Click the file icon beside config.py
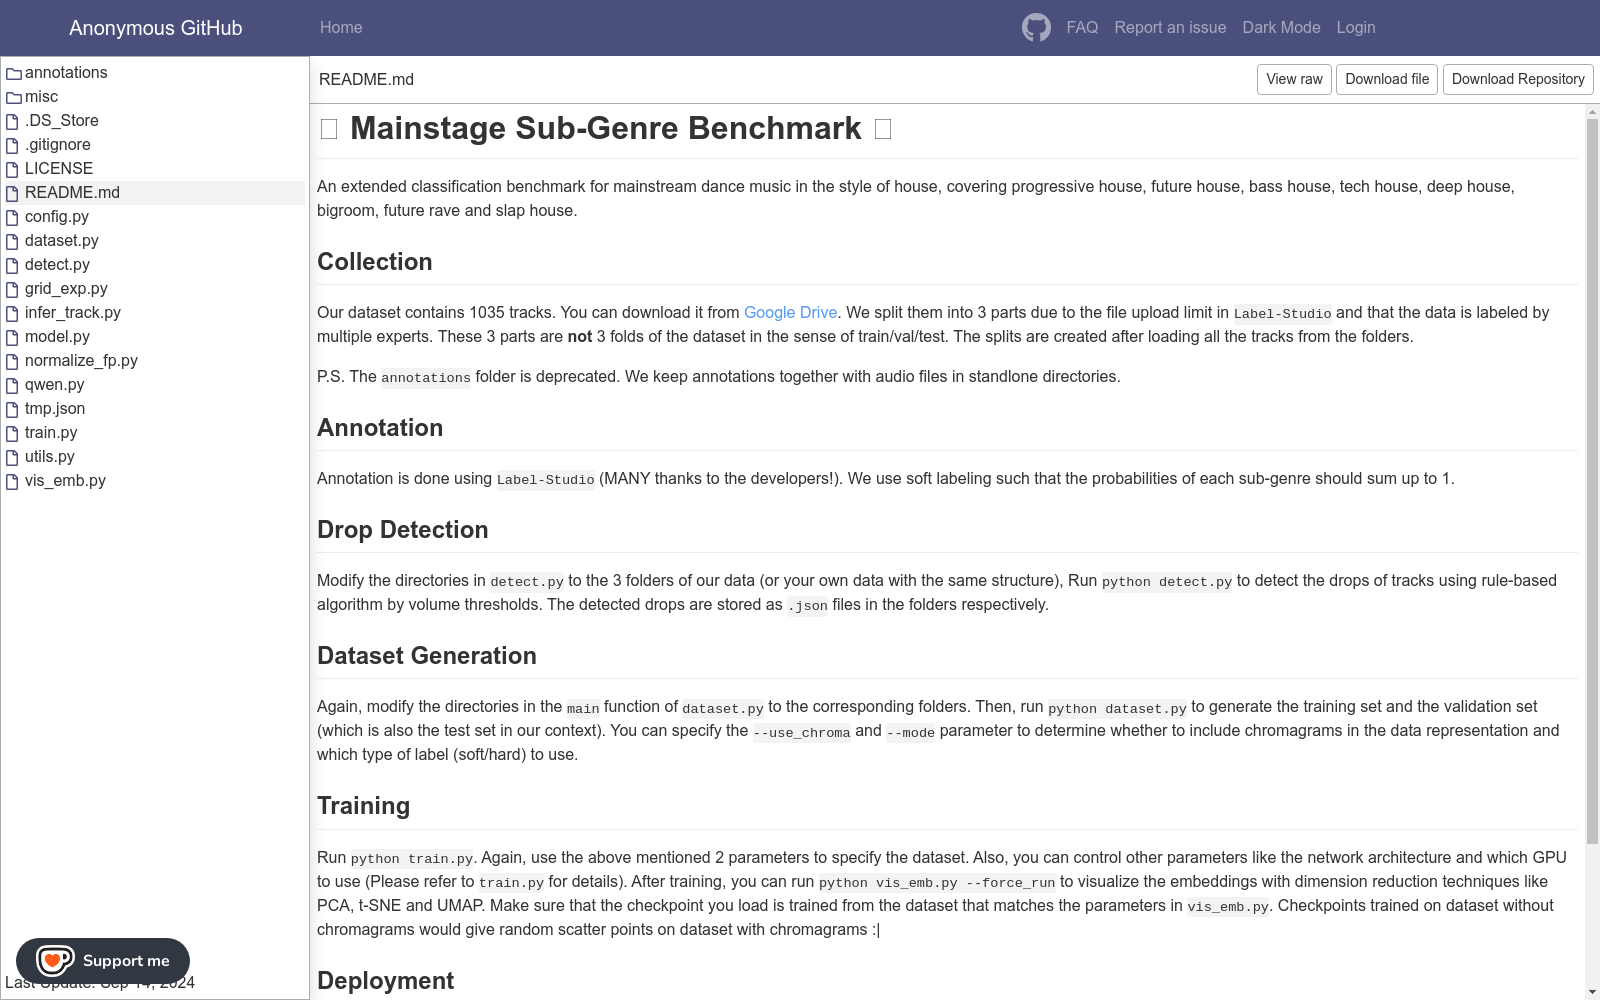Viewport: 1600px width, 1000px height. pyautogui.click(x=13, y=217)
